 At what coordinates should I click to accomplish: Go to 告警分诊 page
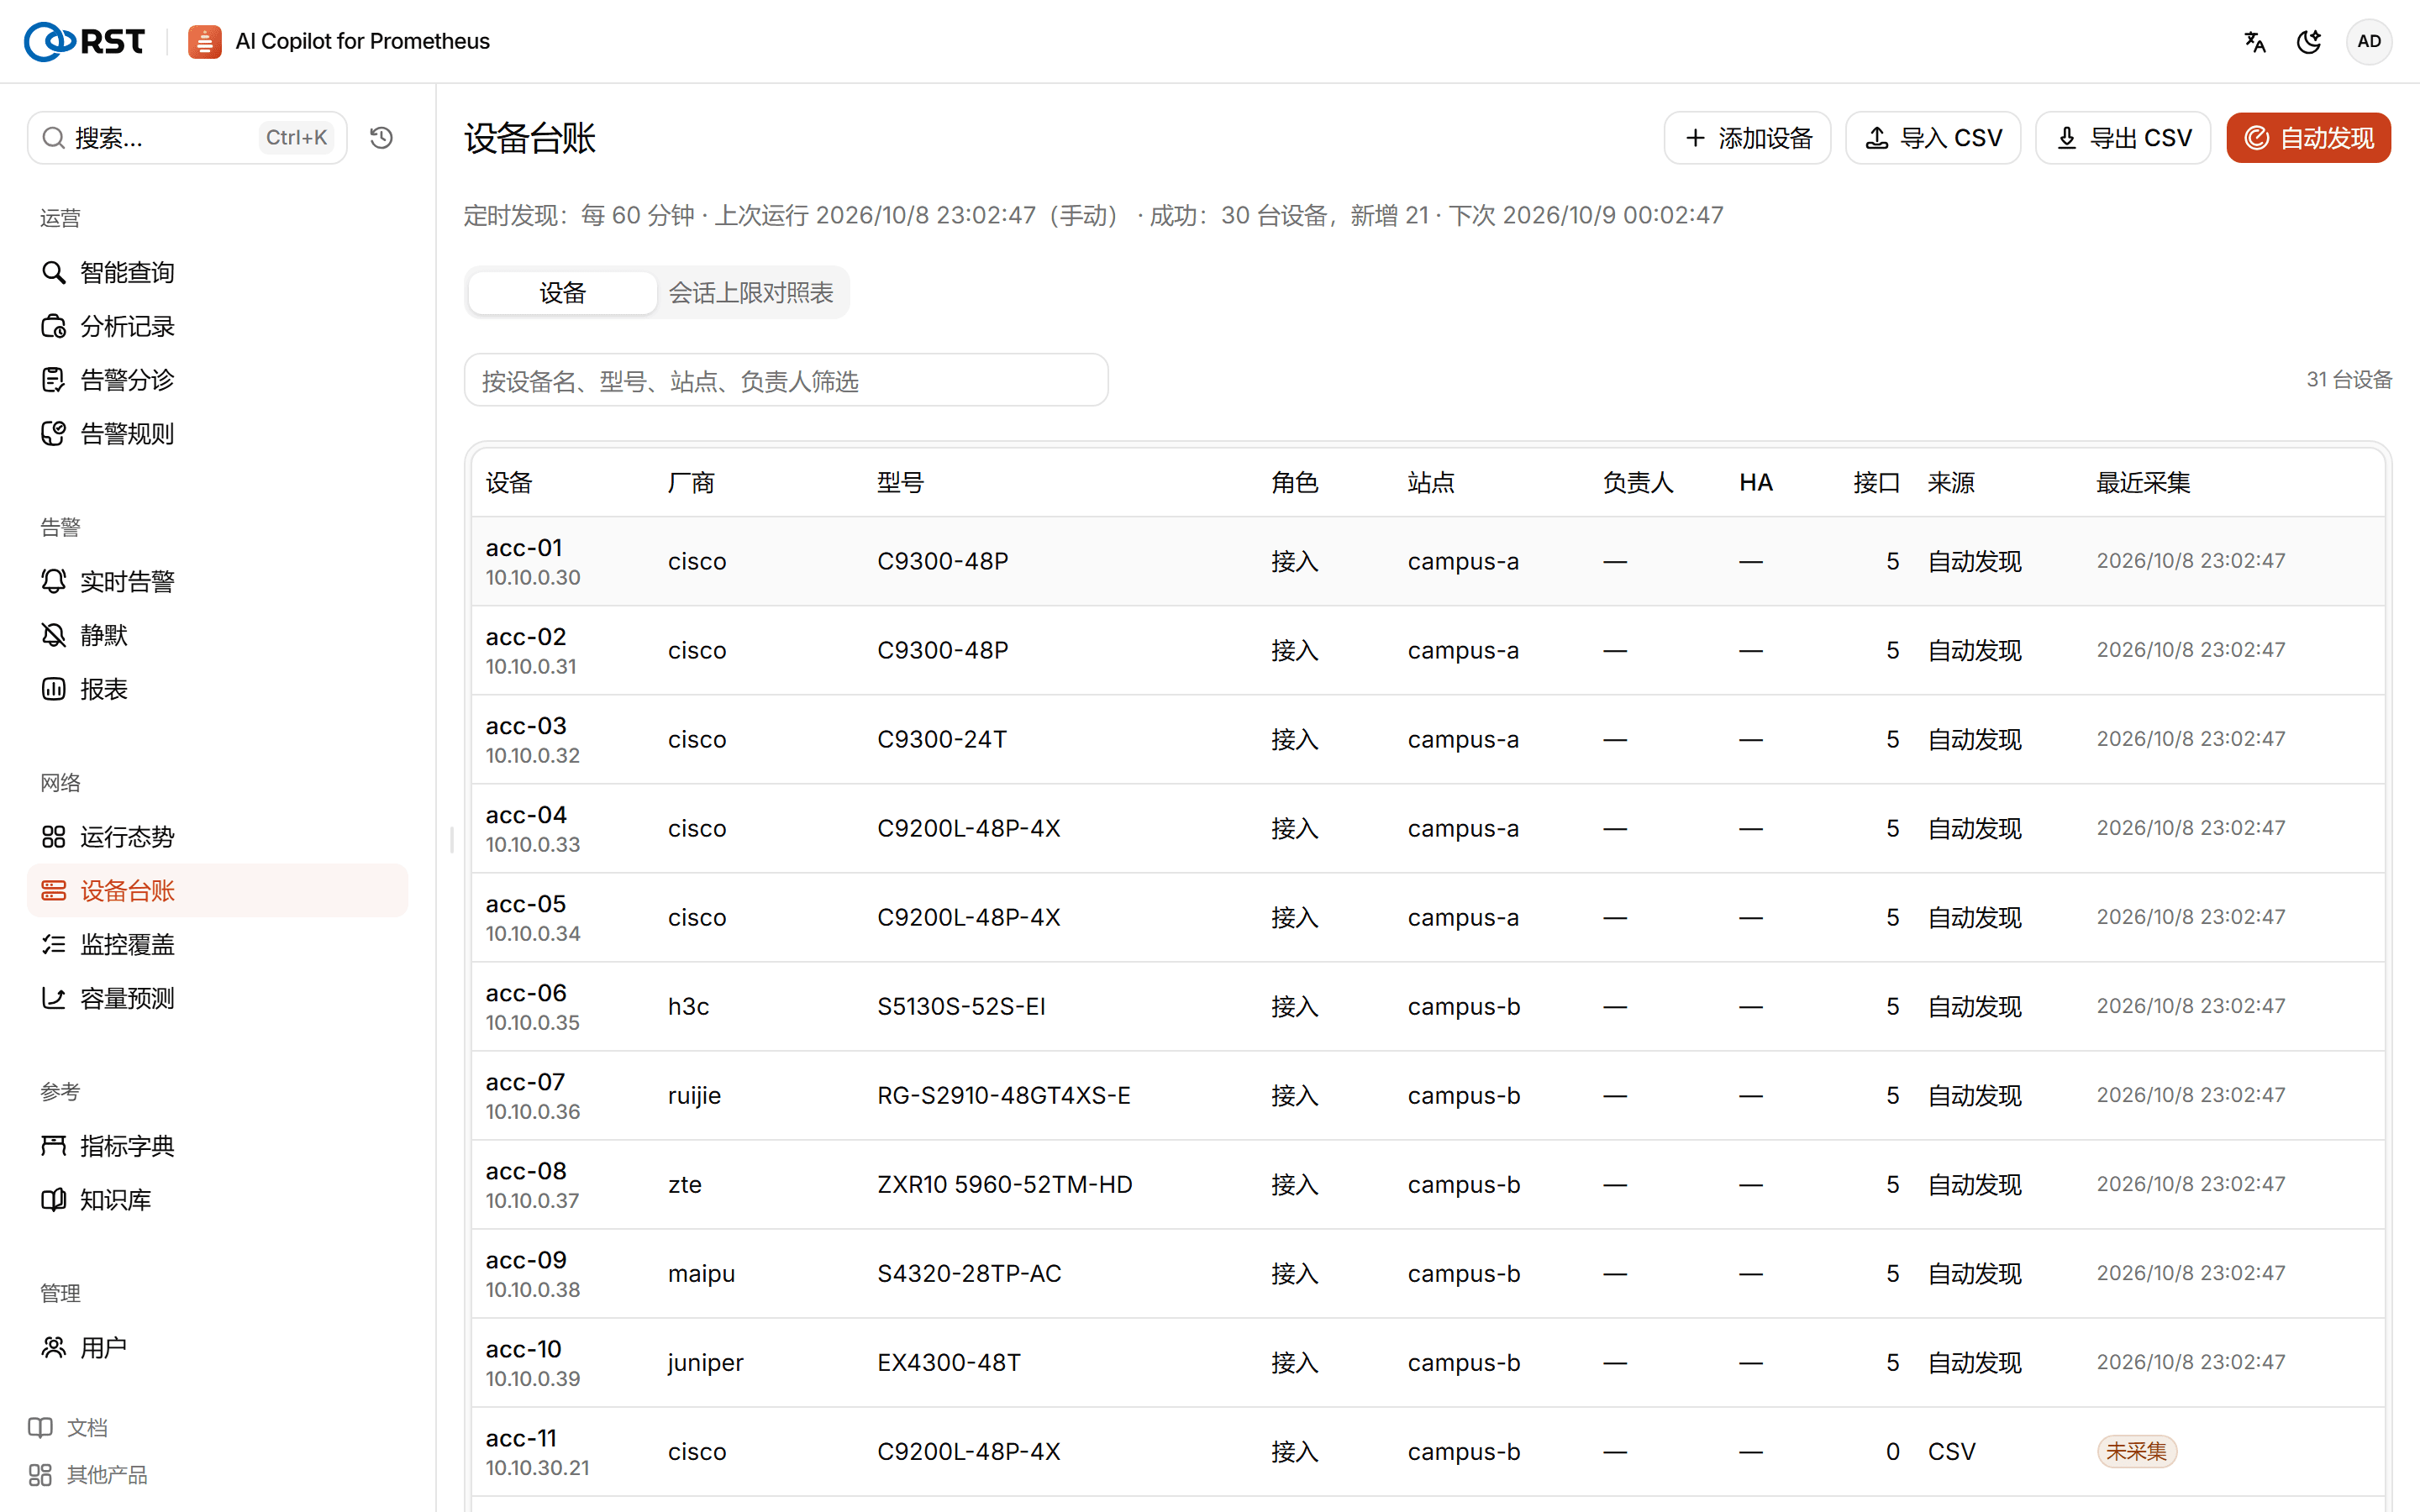tap(218, 380)
